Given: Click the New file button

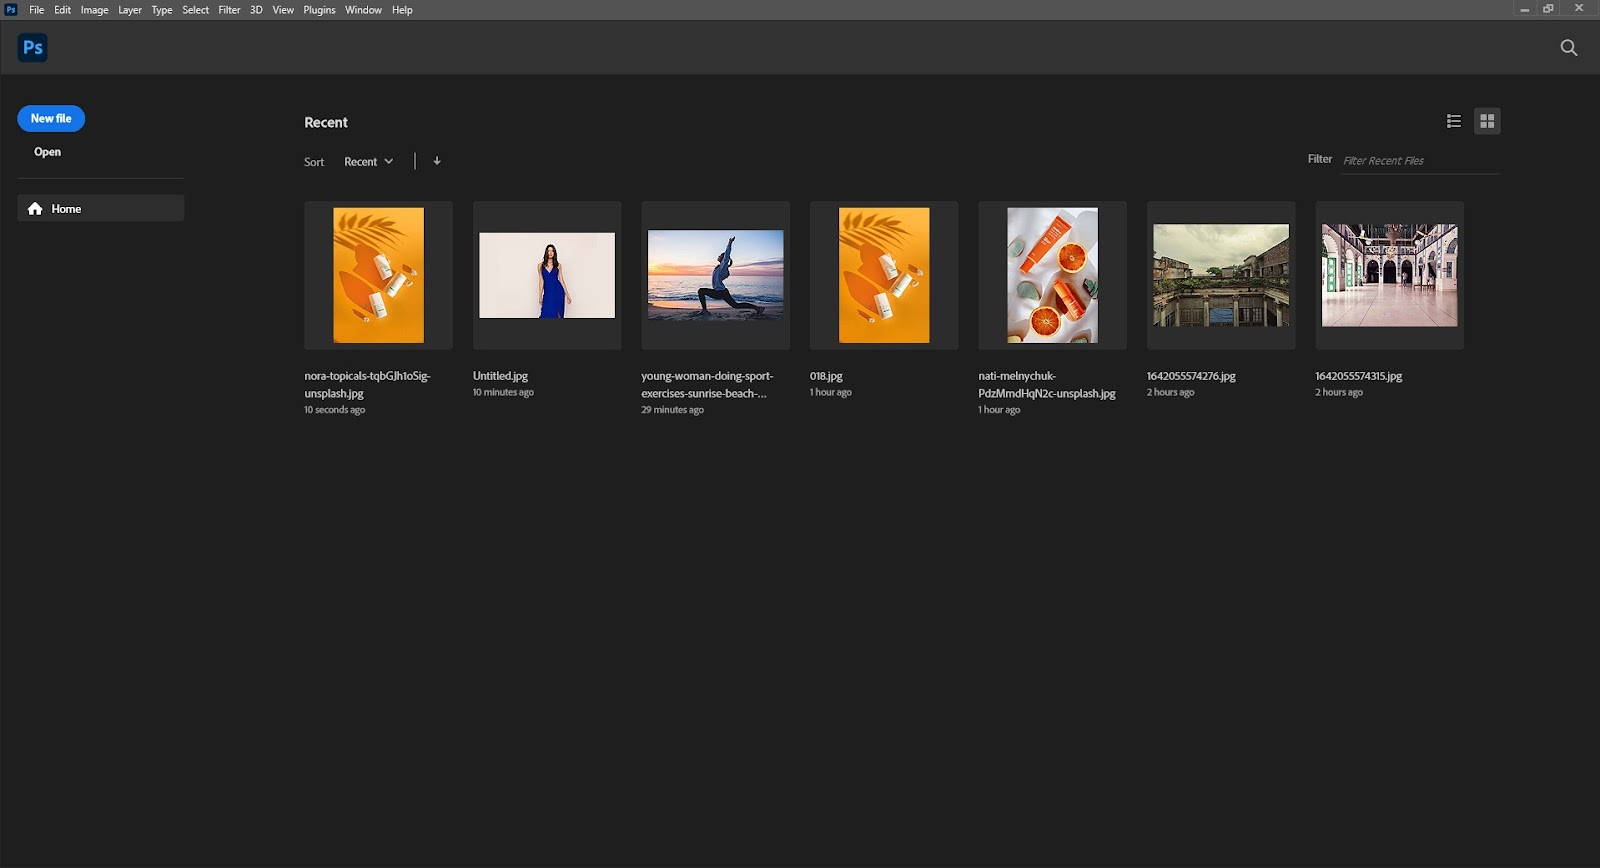Looking at the screenshot, I should point(51,118).
